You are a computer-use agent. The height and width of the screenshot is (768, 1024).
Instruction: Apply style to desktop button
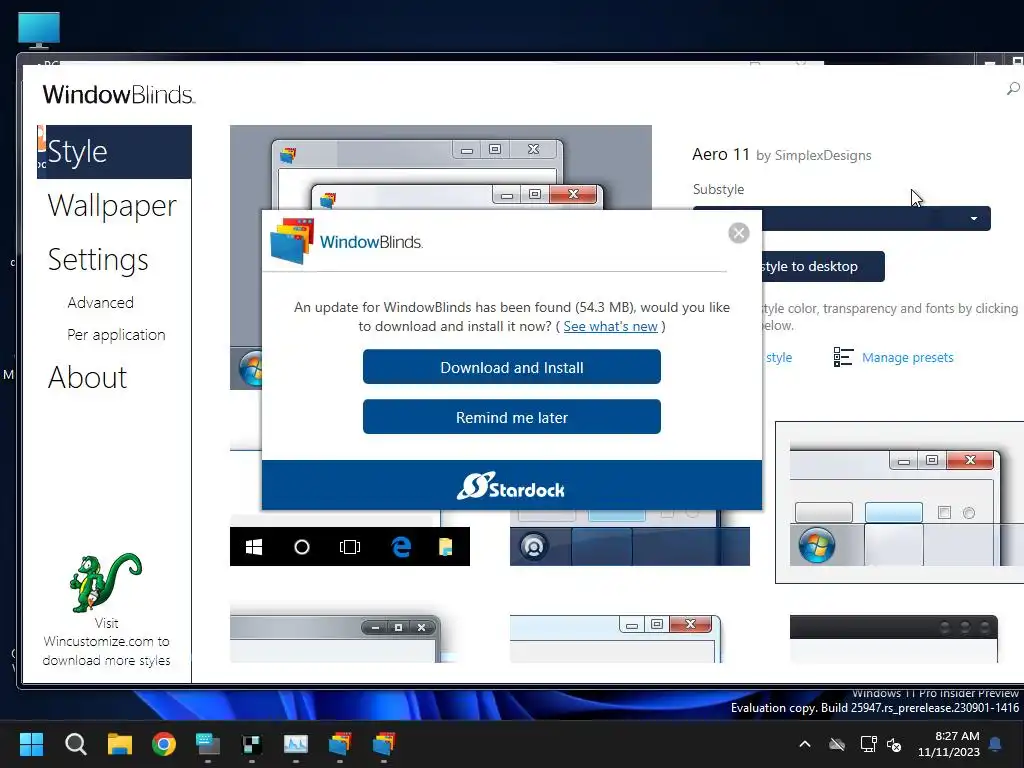pos(823,266)
